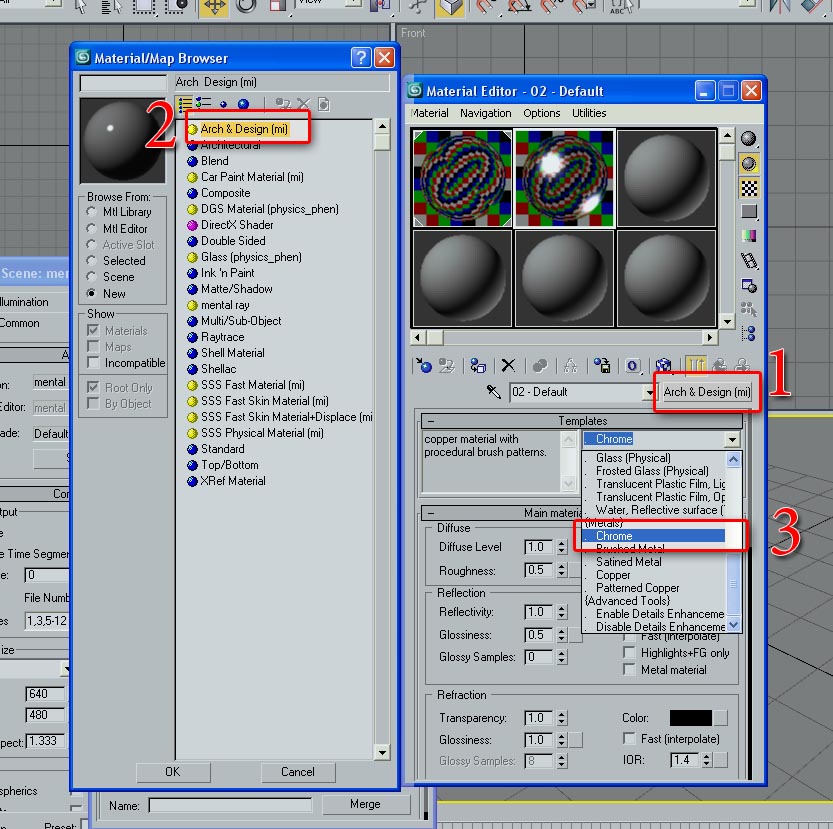Toggle checkered Background icon in side toolbar

pyautogui.click(x=749, y=188)
